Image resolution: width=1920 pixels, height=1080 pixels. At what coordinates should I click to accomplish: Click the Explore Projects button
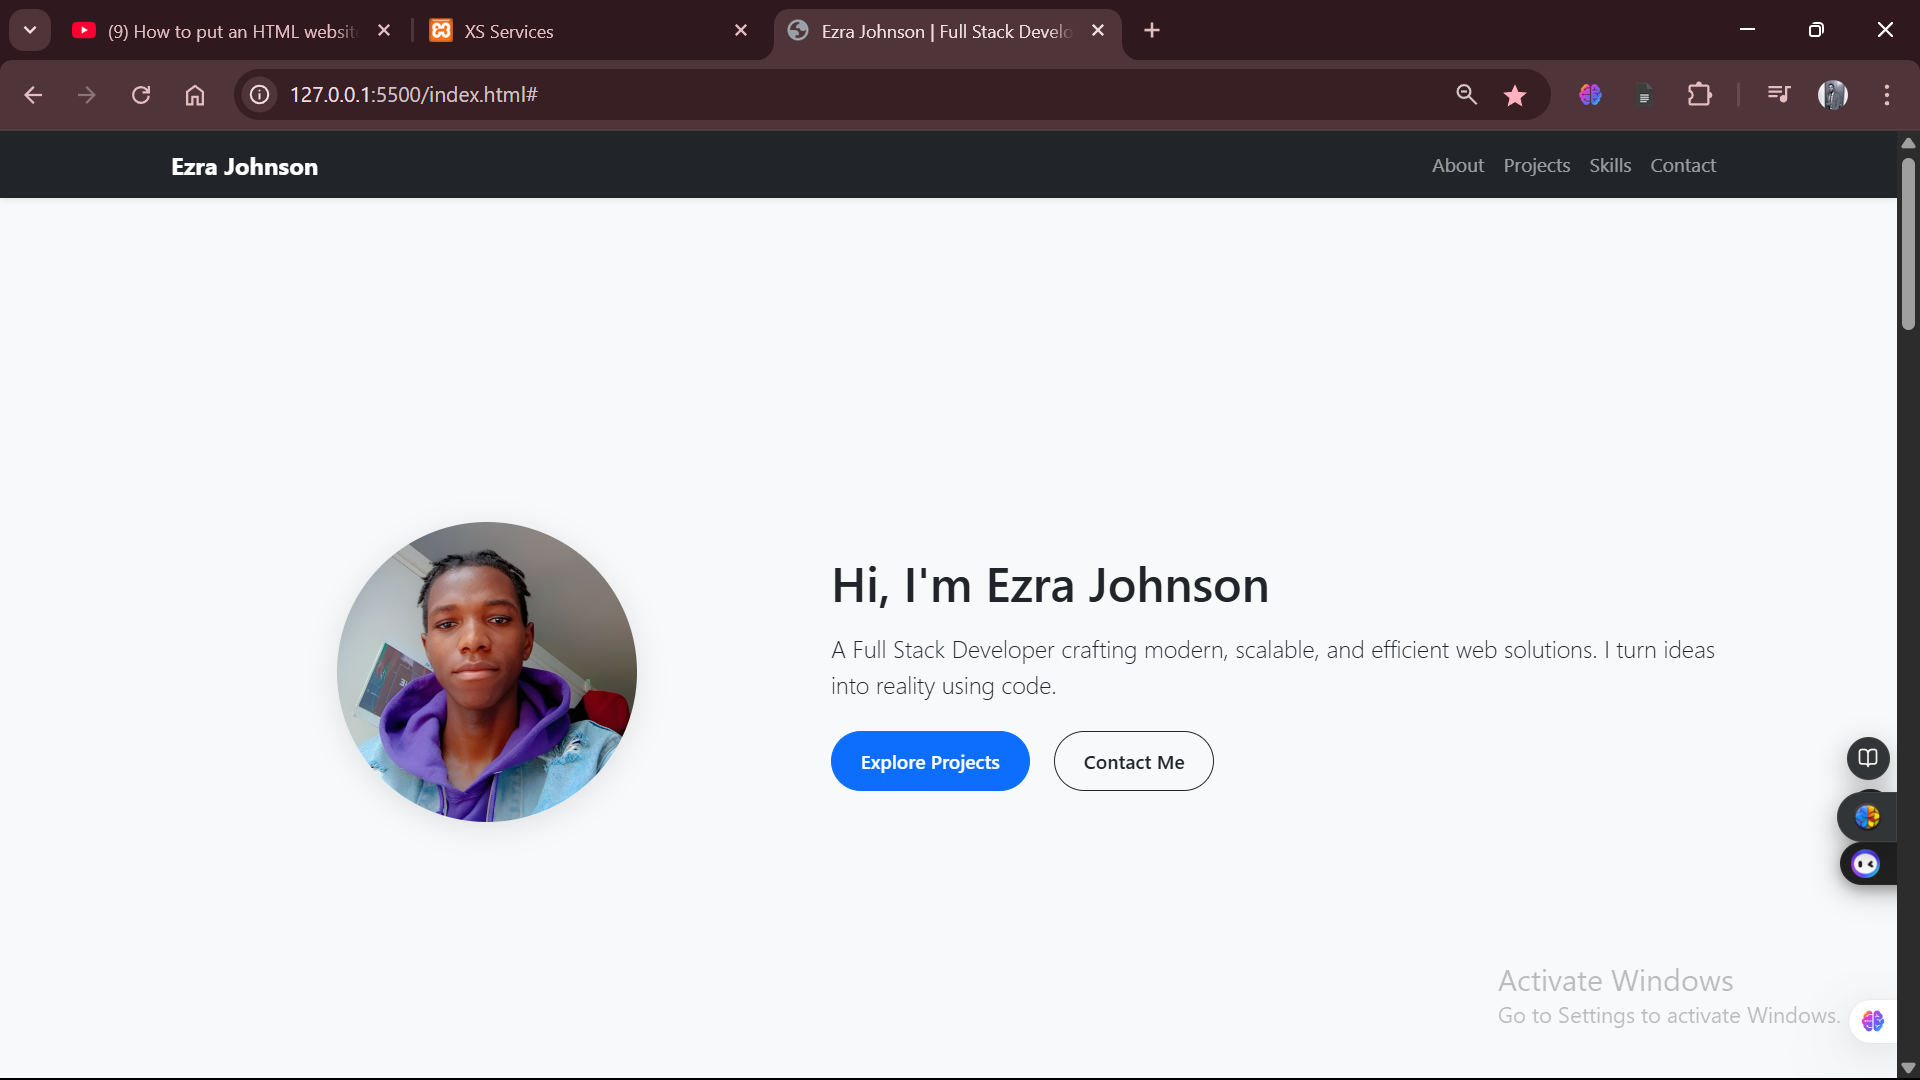pyautogui.click(x=930, y=761)
